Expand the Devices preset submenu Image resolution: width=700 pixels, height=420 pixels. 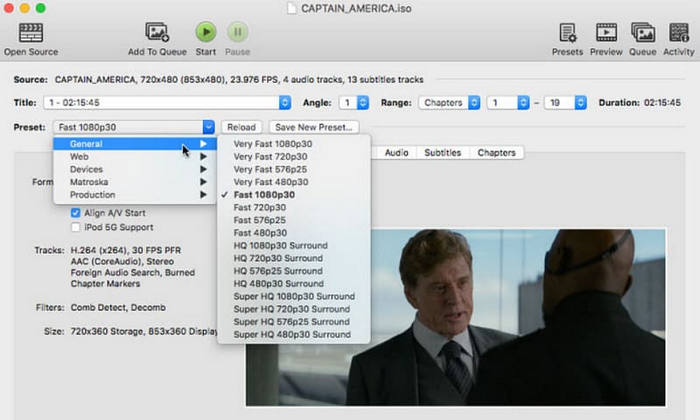135,169
